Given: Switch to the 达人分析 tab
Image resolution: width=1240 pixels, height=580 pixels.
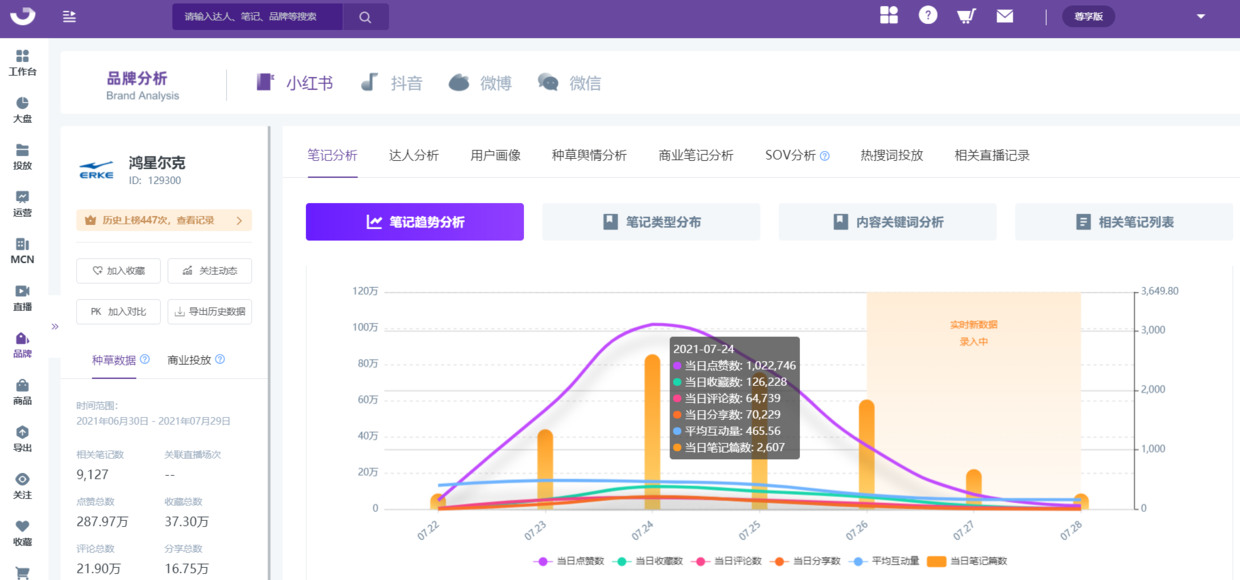Looking at the screenshot, I should [x=413, y=155].
